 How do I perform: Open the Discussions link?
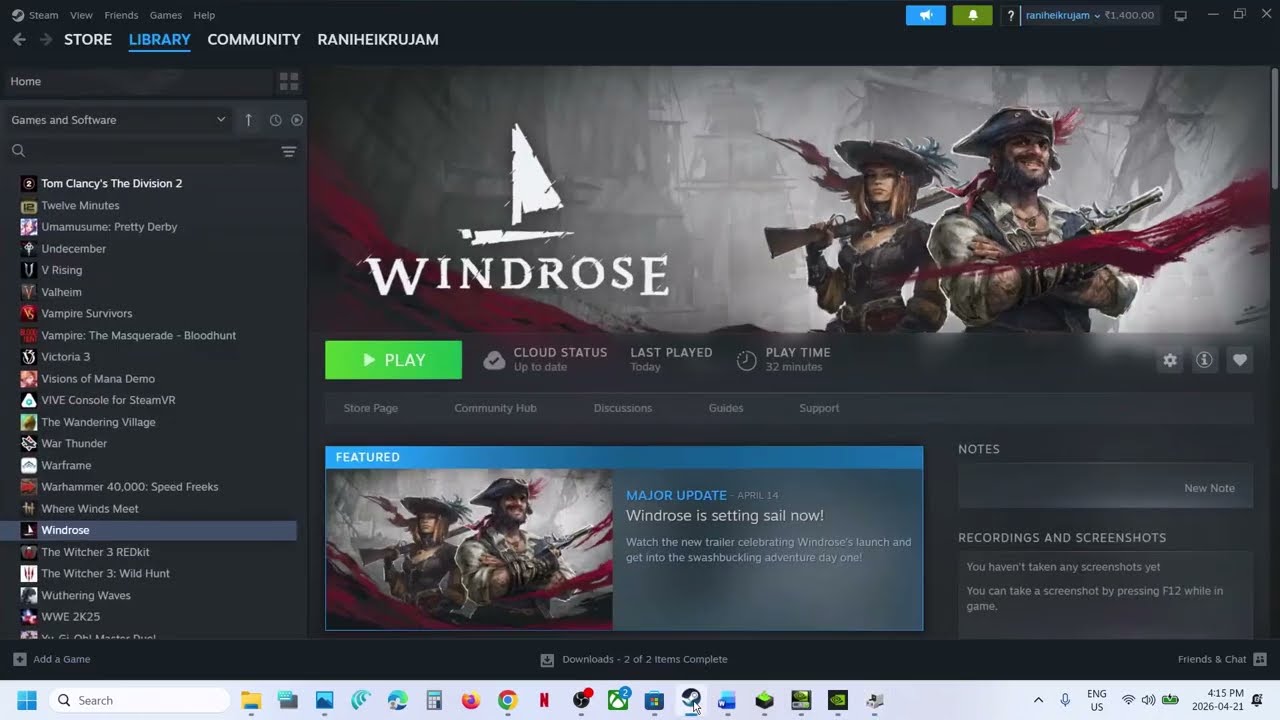pyautogui.click(x=623, y=408)
